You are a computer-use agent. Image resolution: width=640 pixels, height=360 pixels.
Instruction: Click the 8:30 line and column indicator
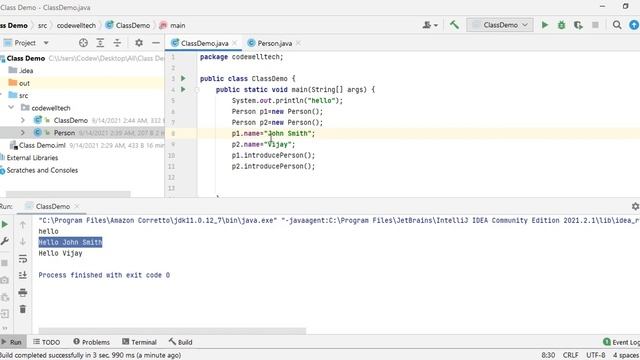pos(548,355)
